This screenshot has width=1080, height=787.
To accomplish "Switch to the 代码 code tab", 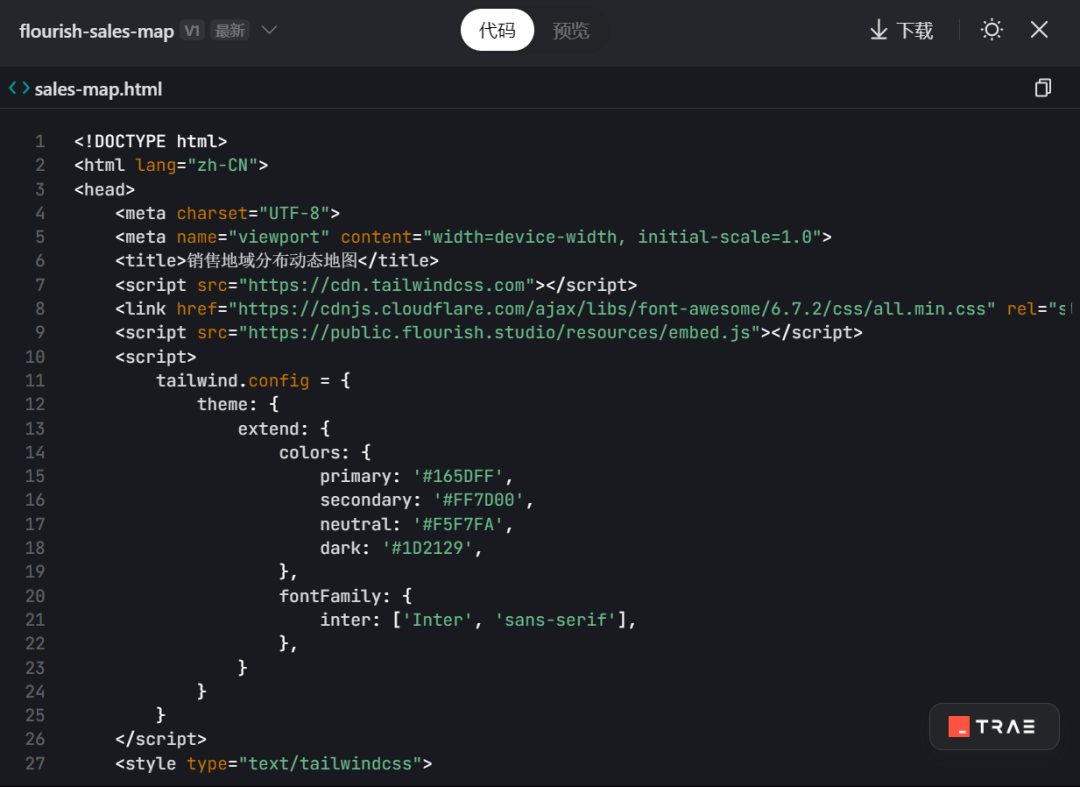I will point(497,30).
